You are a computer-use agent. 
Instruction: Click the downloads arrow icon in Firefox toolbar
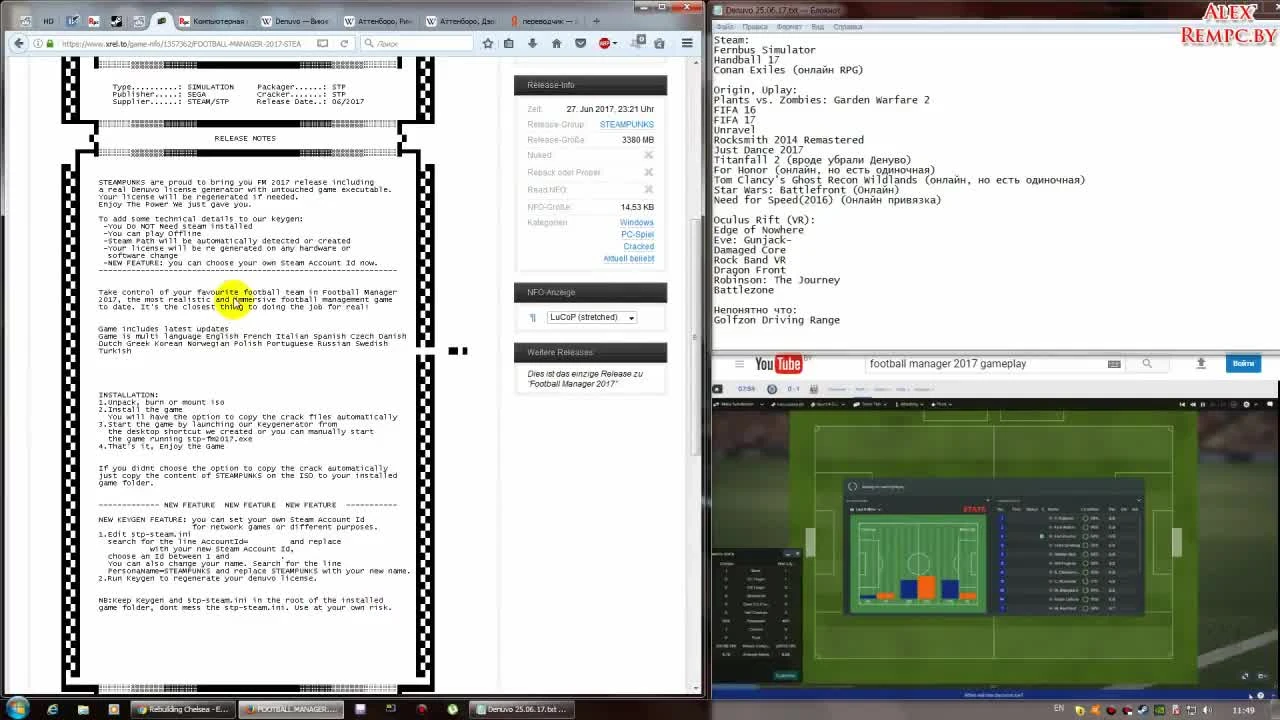pyautogui.click(x=532, y=42)
